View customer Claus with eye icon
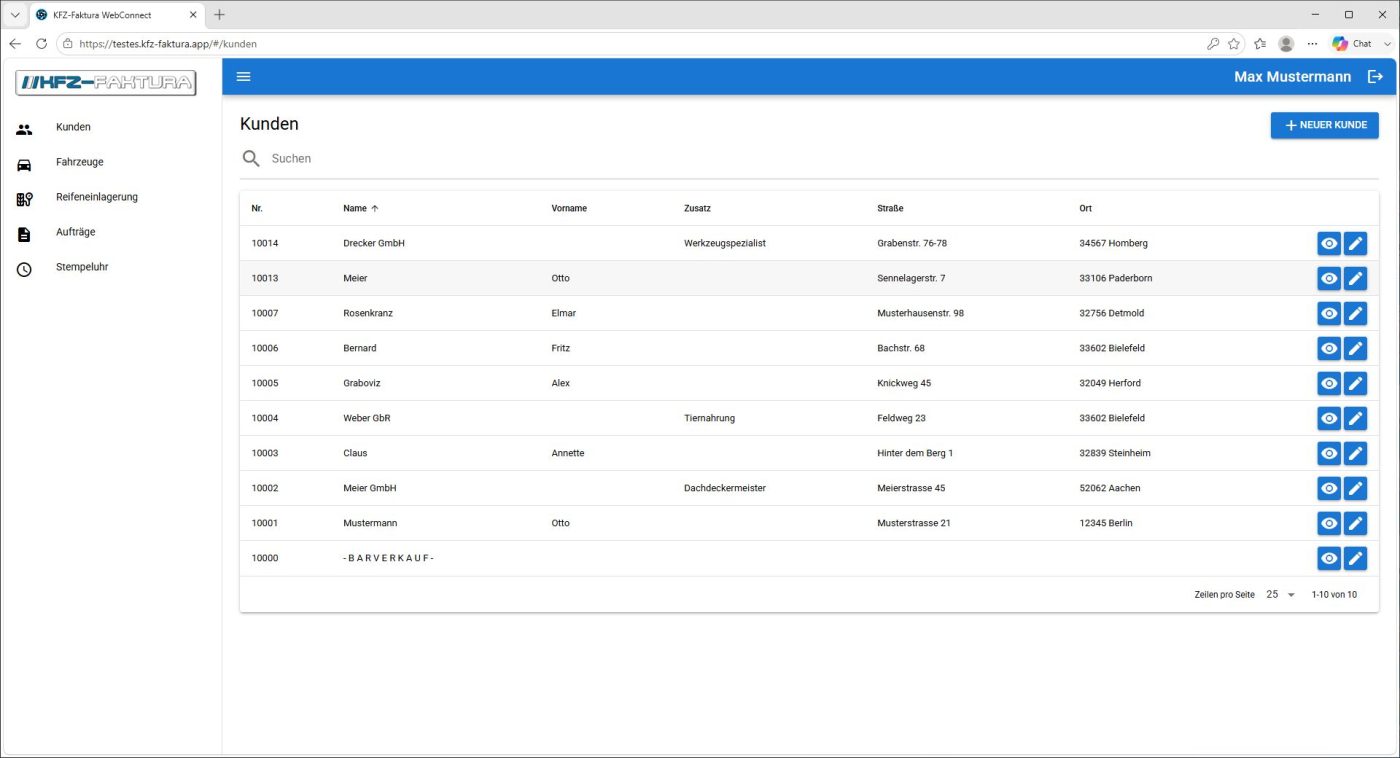 point(1329,453)
